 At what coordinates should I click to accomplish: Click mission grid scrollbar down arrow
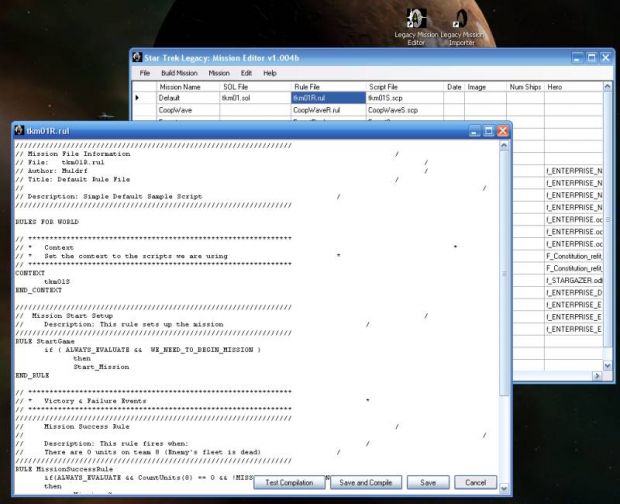click(x=608, y=366)
